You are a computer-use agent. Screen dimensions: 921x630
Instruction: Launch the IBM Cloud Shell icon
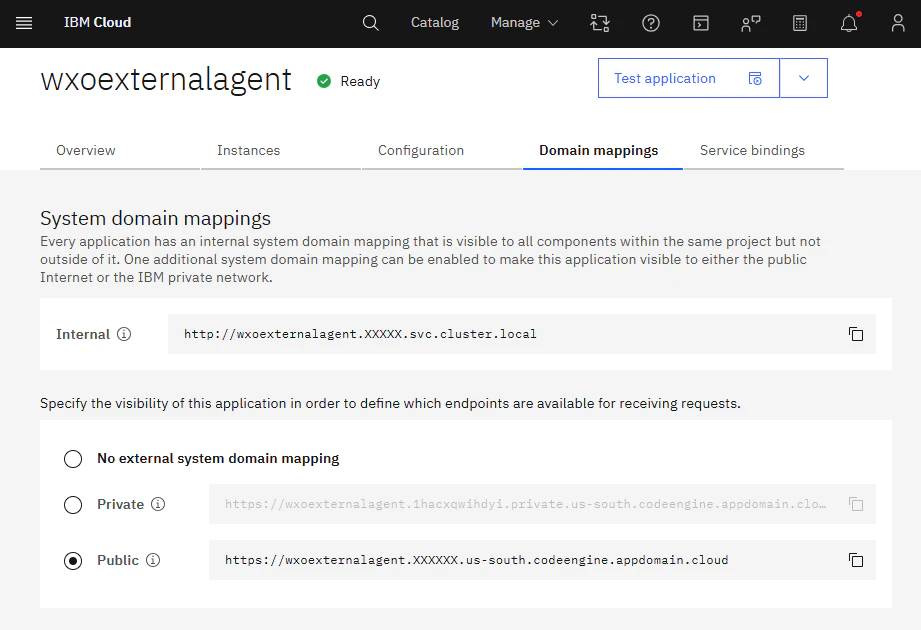point(701,23)
